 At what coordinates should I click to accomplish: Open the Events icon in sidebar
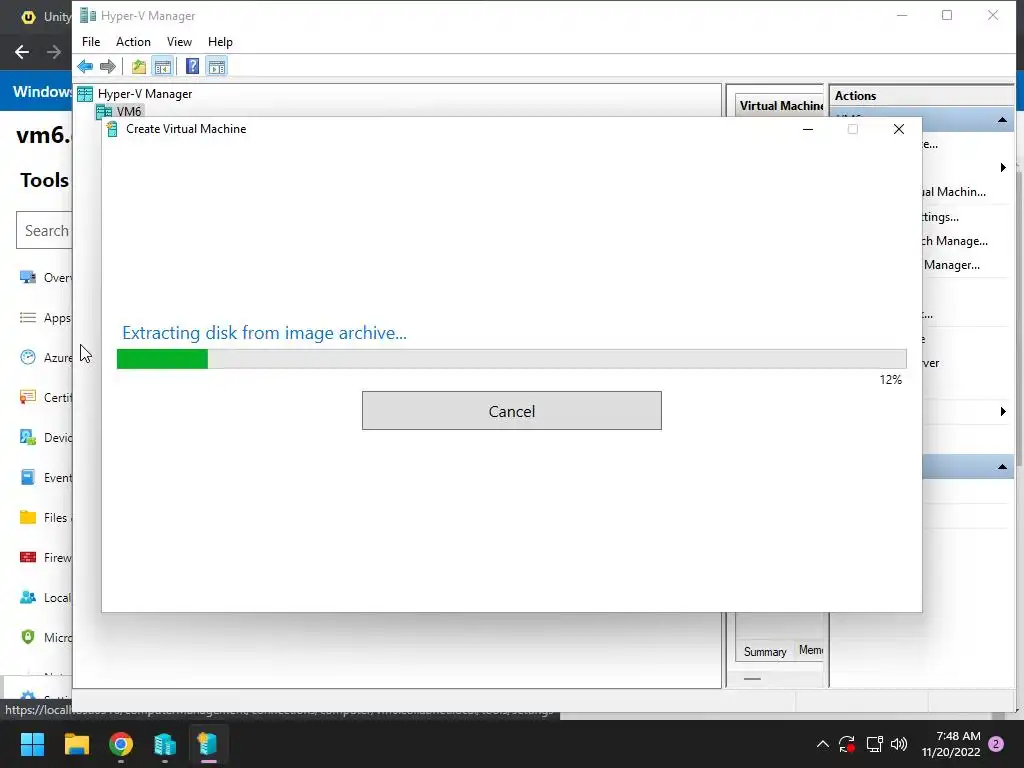point(27,477)
